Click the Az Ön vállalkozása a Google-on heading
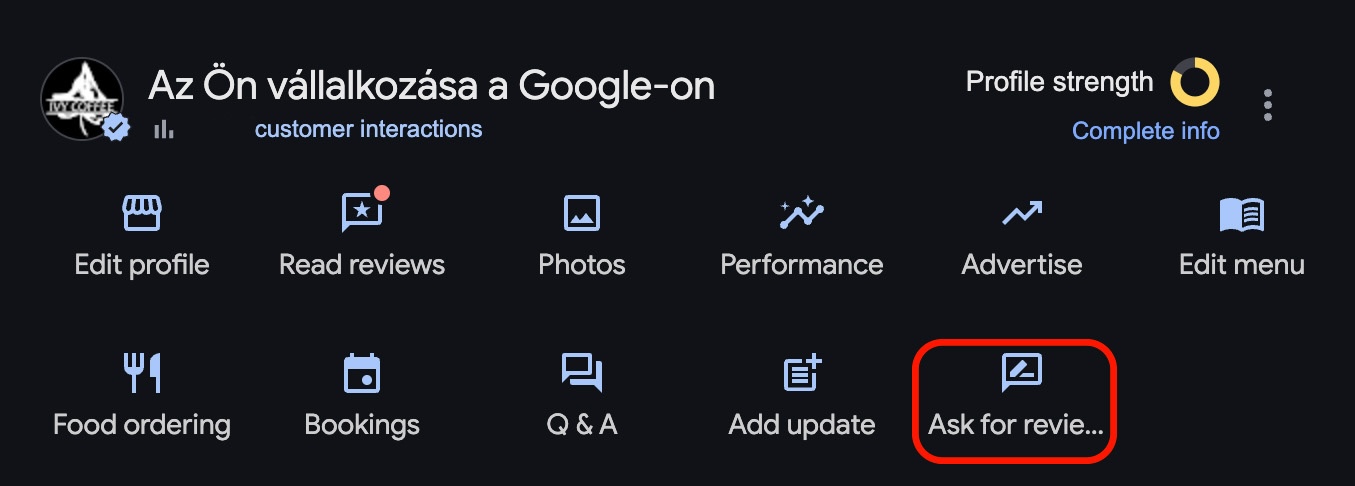The height and width of the screenshot is (486, 1355). coord(432,86)
